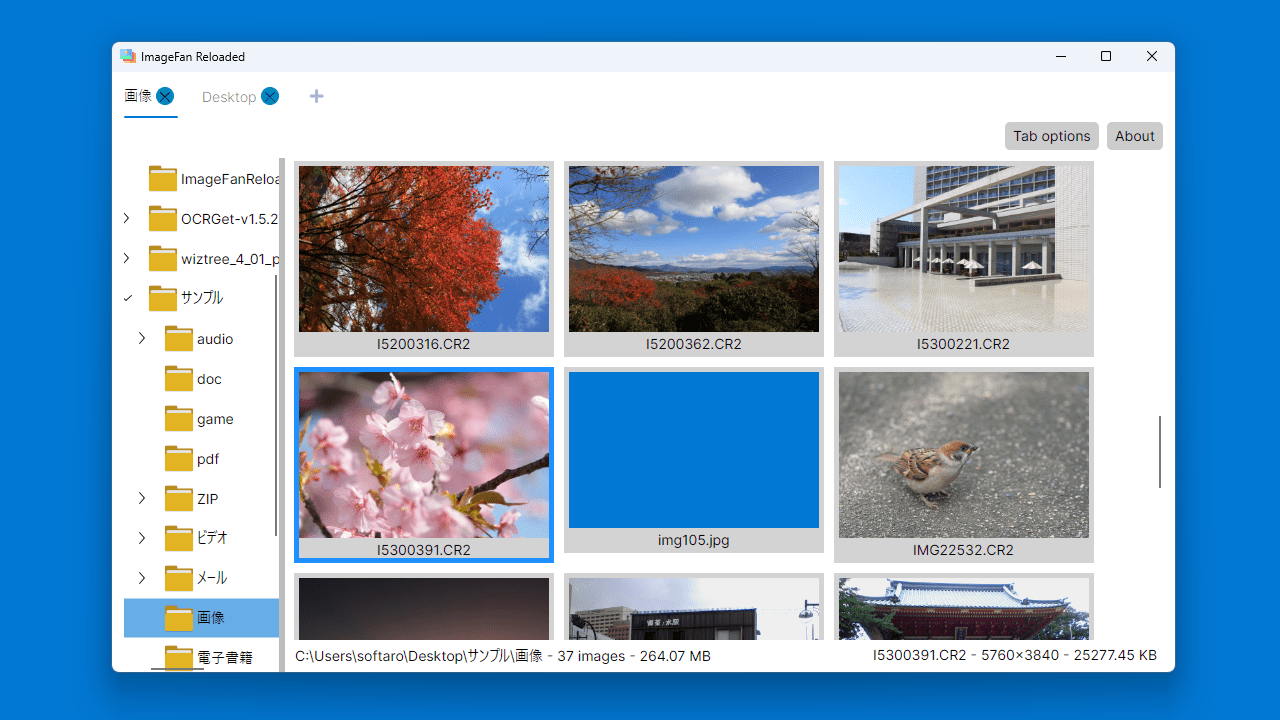Click the 画像 folder icon in tree
This screenshot has width=1280, height=720.
[179, 618]
